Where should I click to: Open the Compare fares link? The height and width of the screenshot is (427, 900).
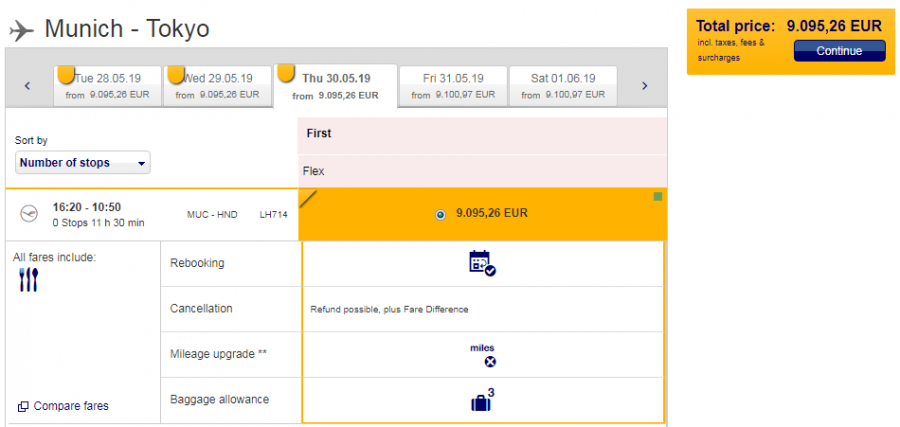[70, 406]
